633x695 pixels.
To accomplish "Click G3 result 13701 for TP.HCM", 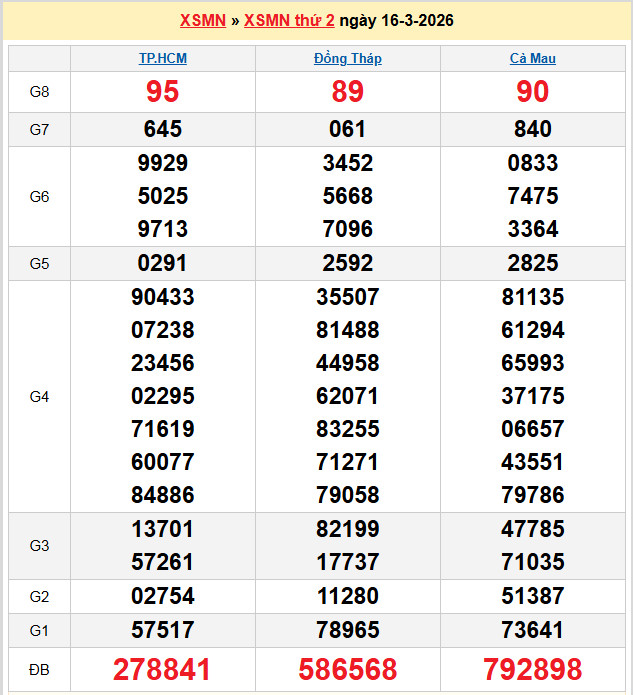I will [x=162, y=529].
